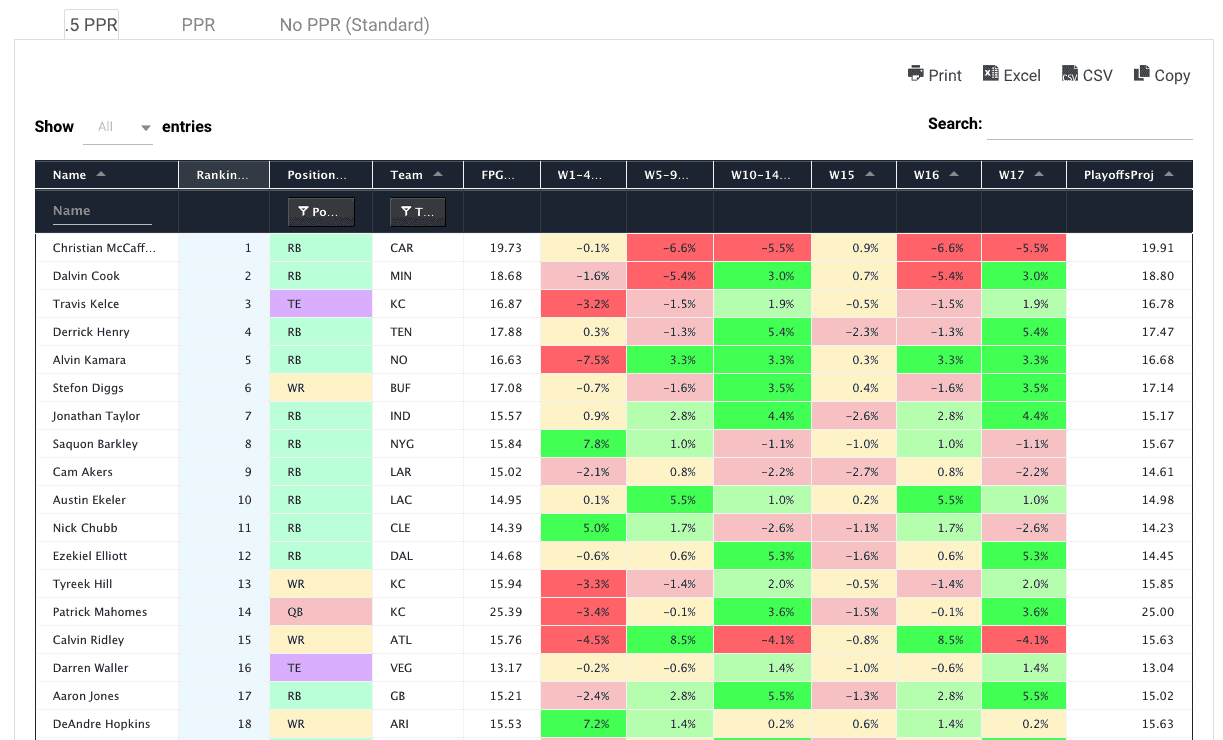This screenshot has height=740, width=1223.
Task: Click the purple TE cell for Travis Kelce
Action: (x=321, y=304)
